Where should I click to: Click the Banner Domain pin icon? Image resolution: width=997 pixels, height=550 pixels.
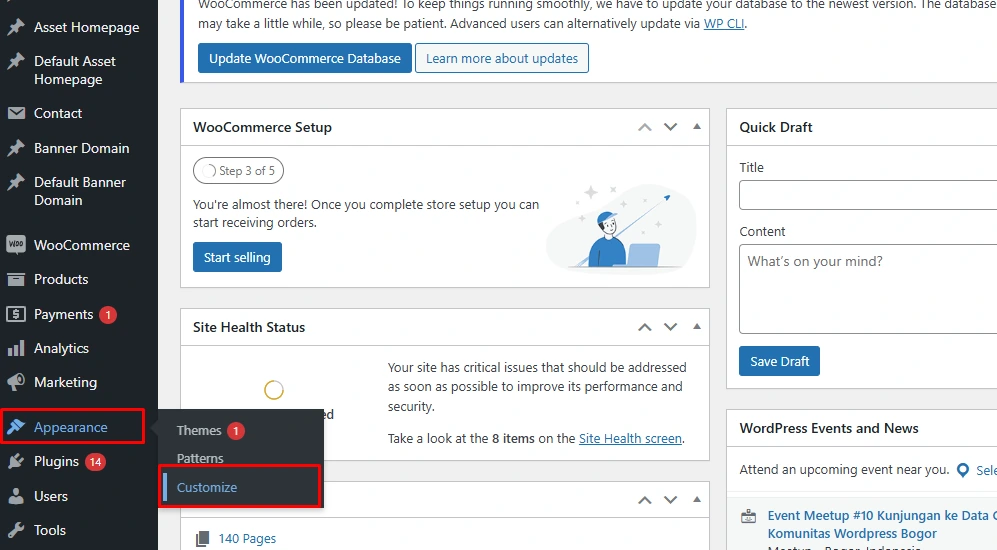[x=16, y=148]
